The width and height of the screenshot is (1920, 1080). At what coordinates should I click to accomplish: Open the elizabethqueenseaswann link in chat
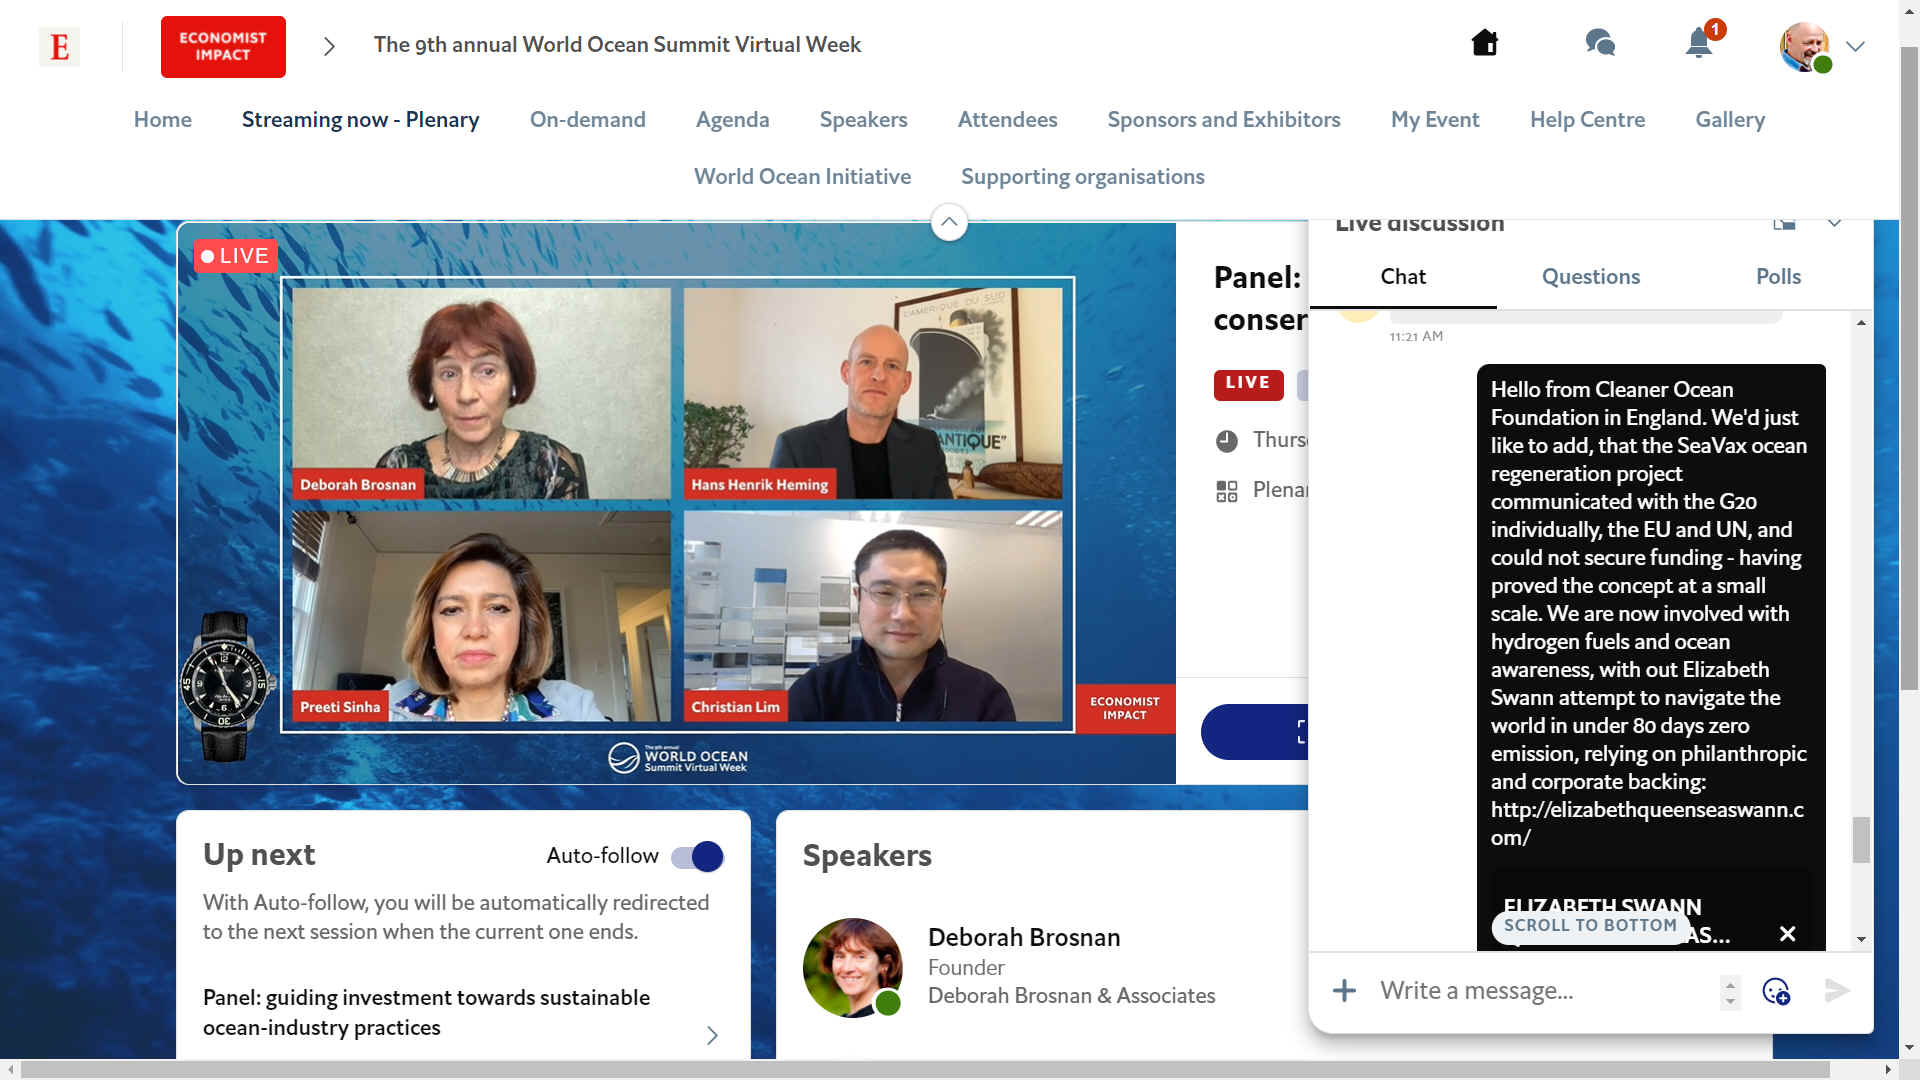click(1647, 824)
